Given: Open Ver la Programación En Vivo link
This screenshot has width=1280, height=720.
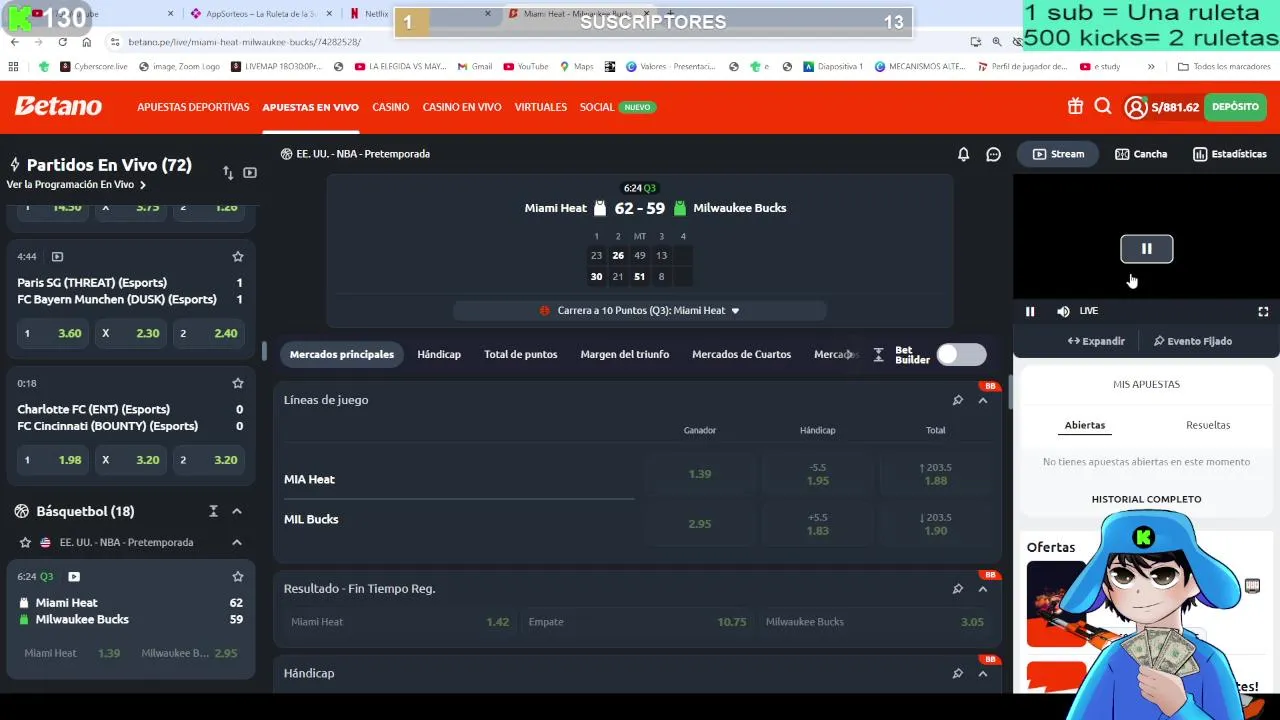Looking at the screenshot, I should (76, 185).
